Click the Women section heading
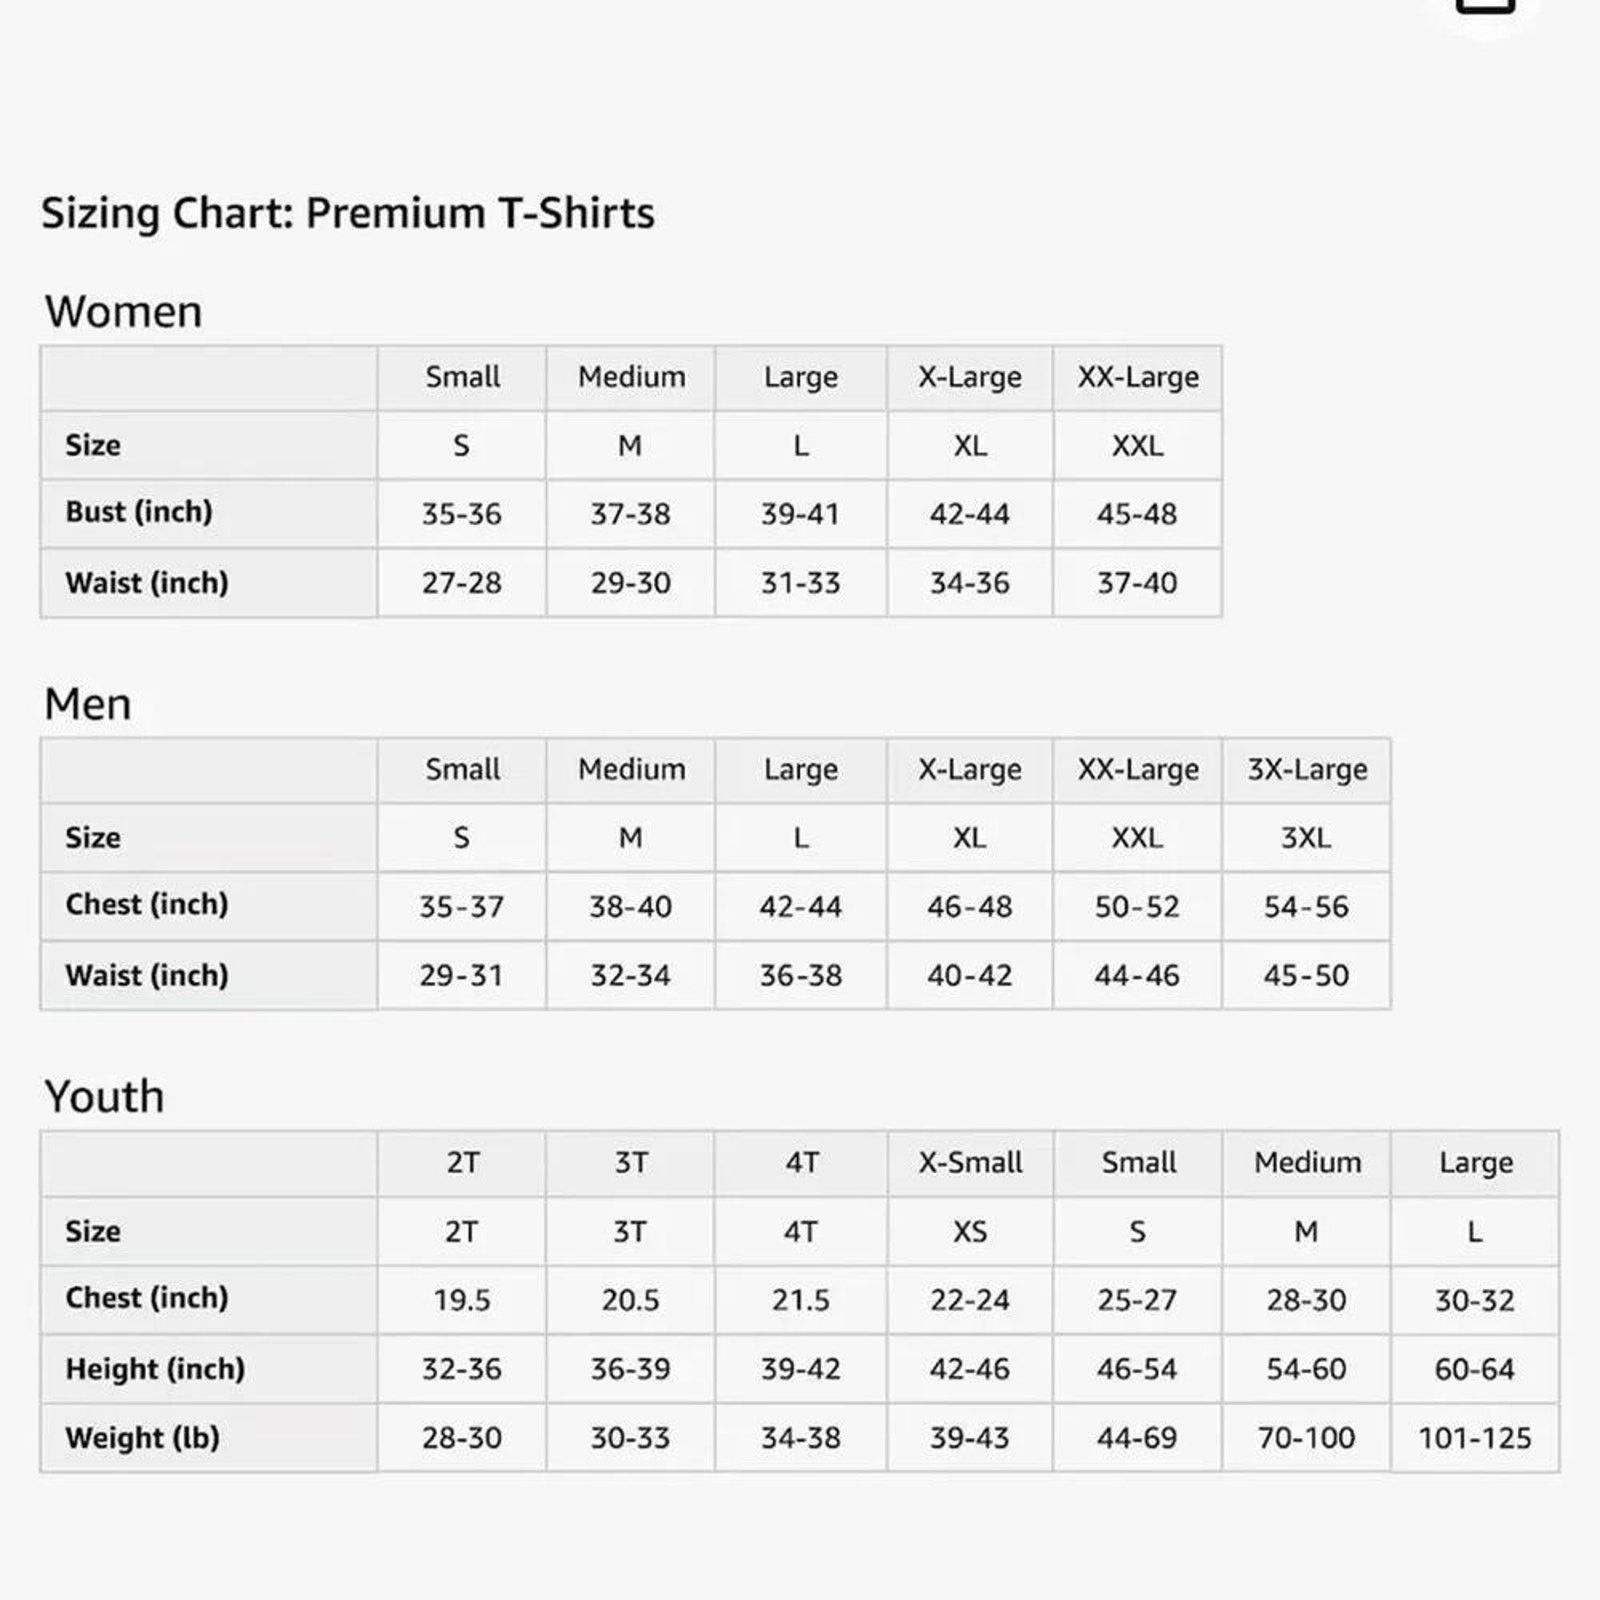The height and width of the screenshot is (1600, 1600). tap(123, 311)
